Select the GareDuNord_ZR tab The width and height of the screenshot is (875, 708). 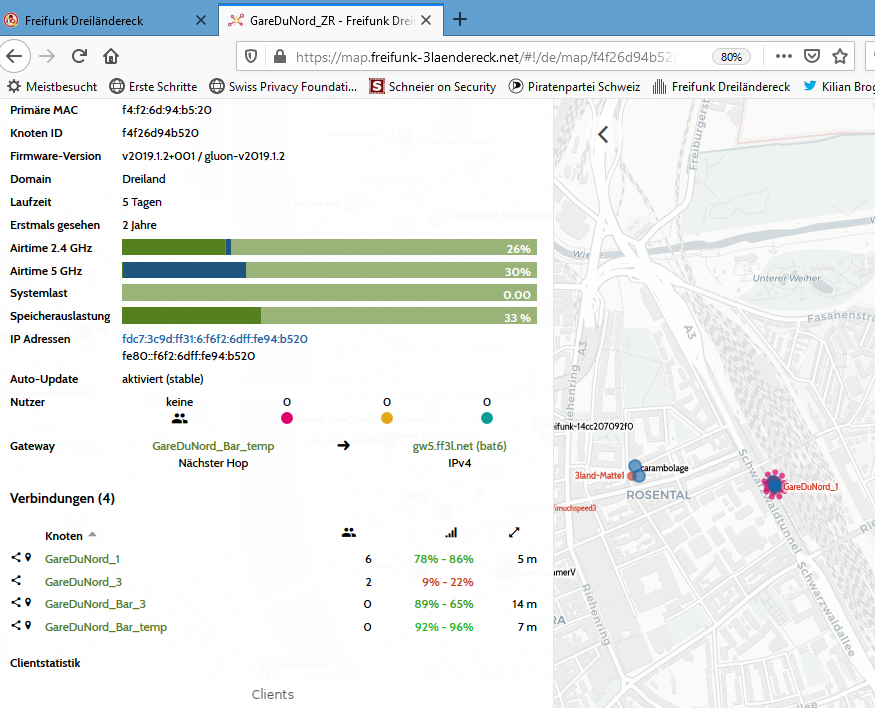pos(331,20)
